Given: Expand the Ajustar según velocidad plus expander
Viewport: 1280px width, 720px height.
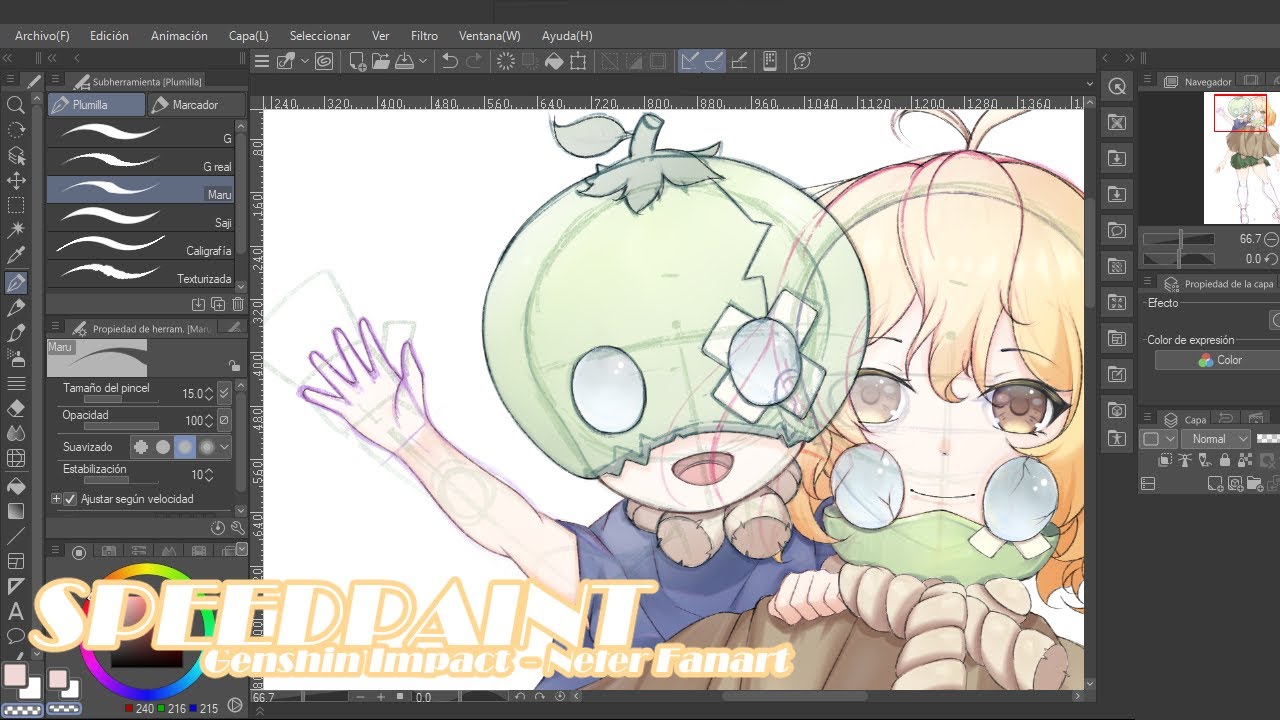Looking at the screenshot, I should click(x=56, y=499).
